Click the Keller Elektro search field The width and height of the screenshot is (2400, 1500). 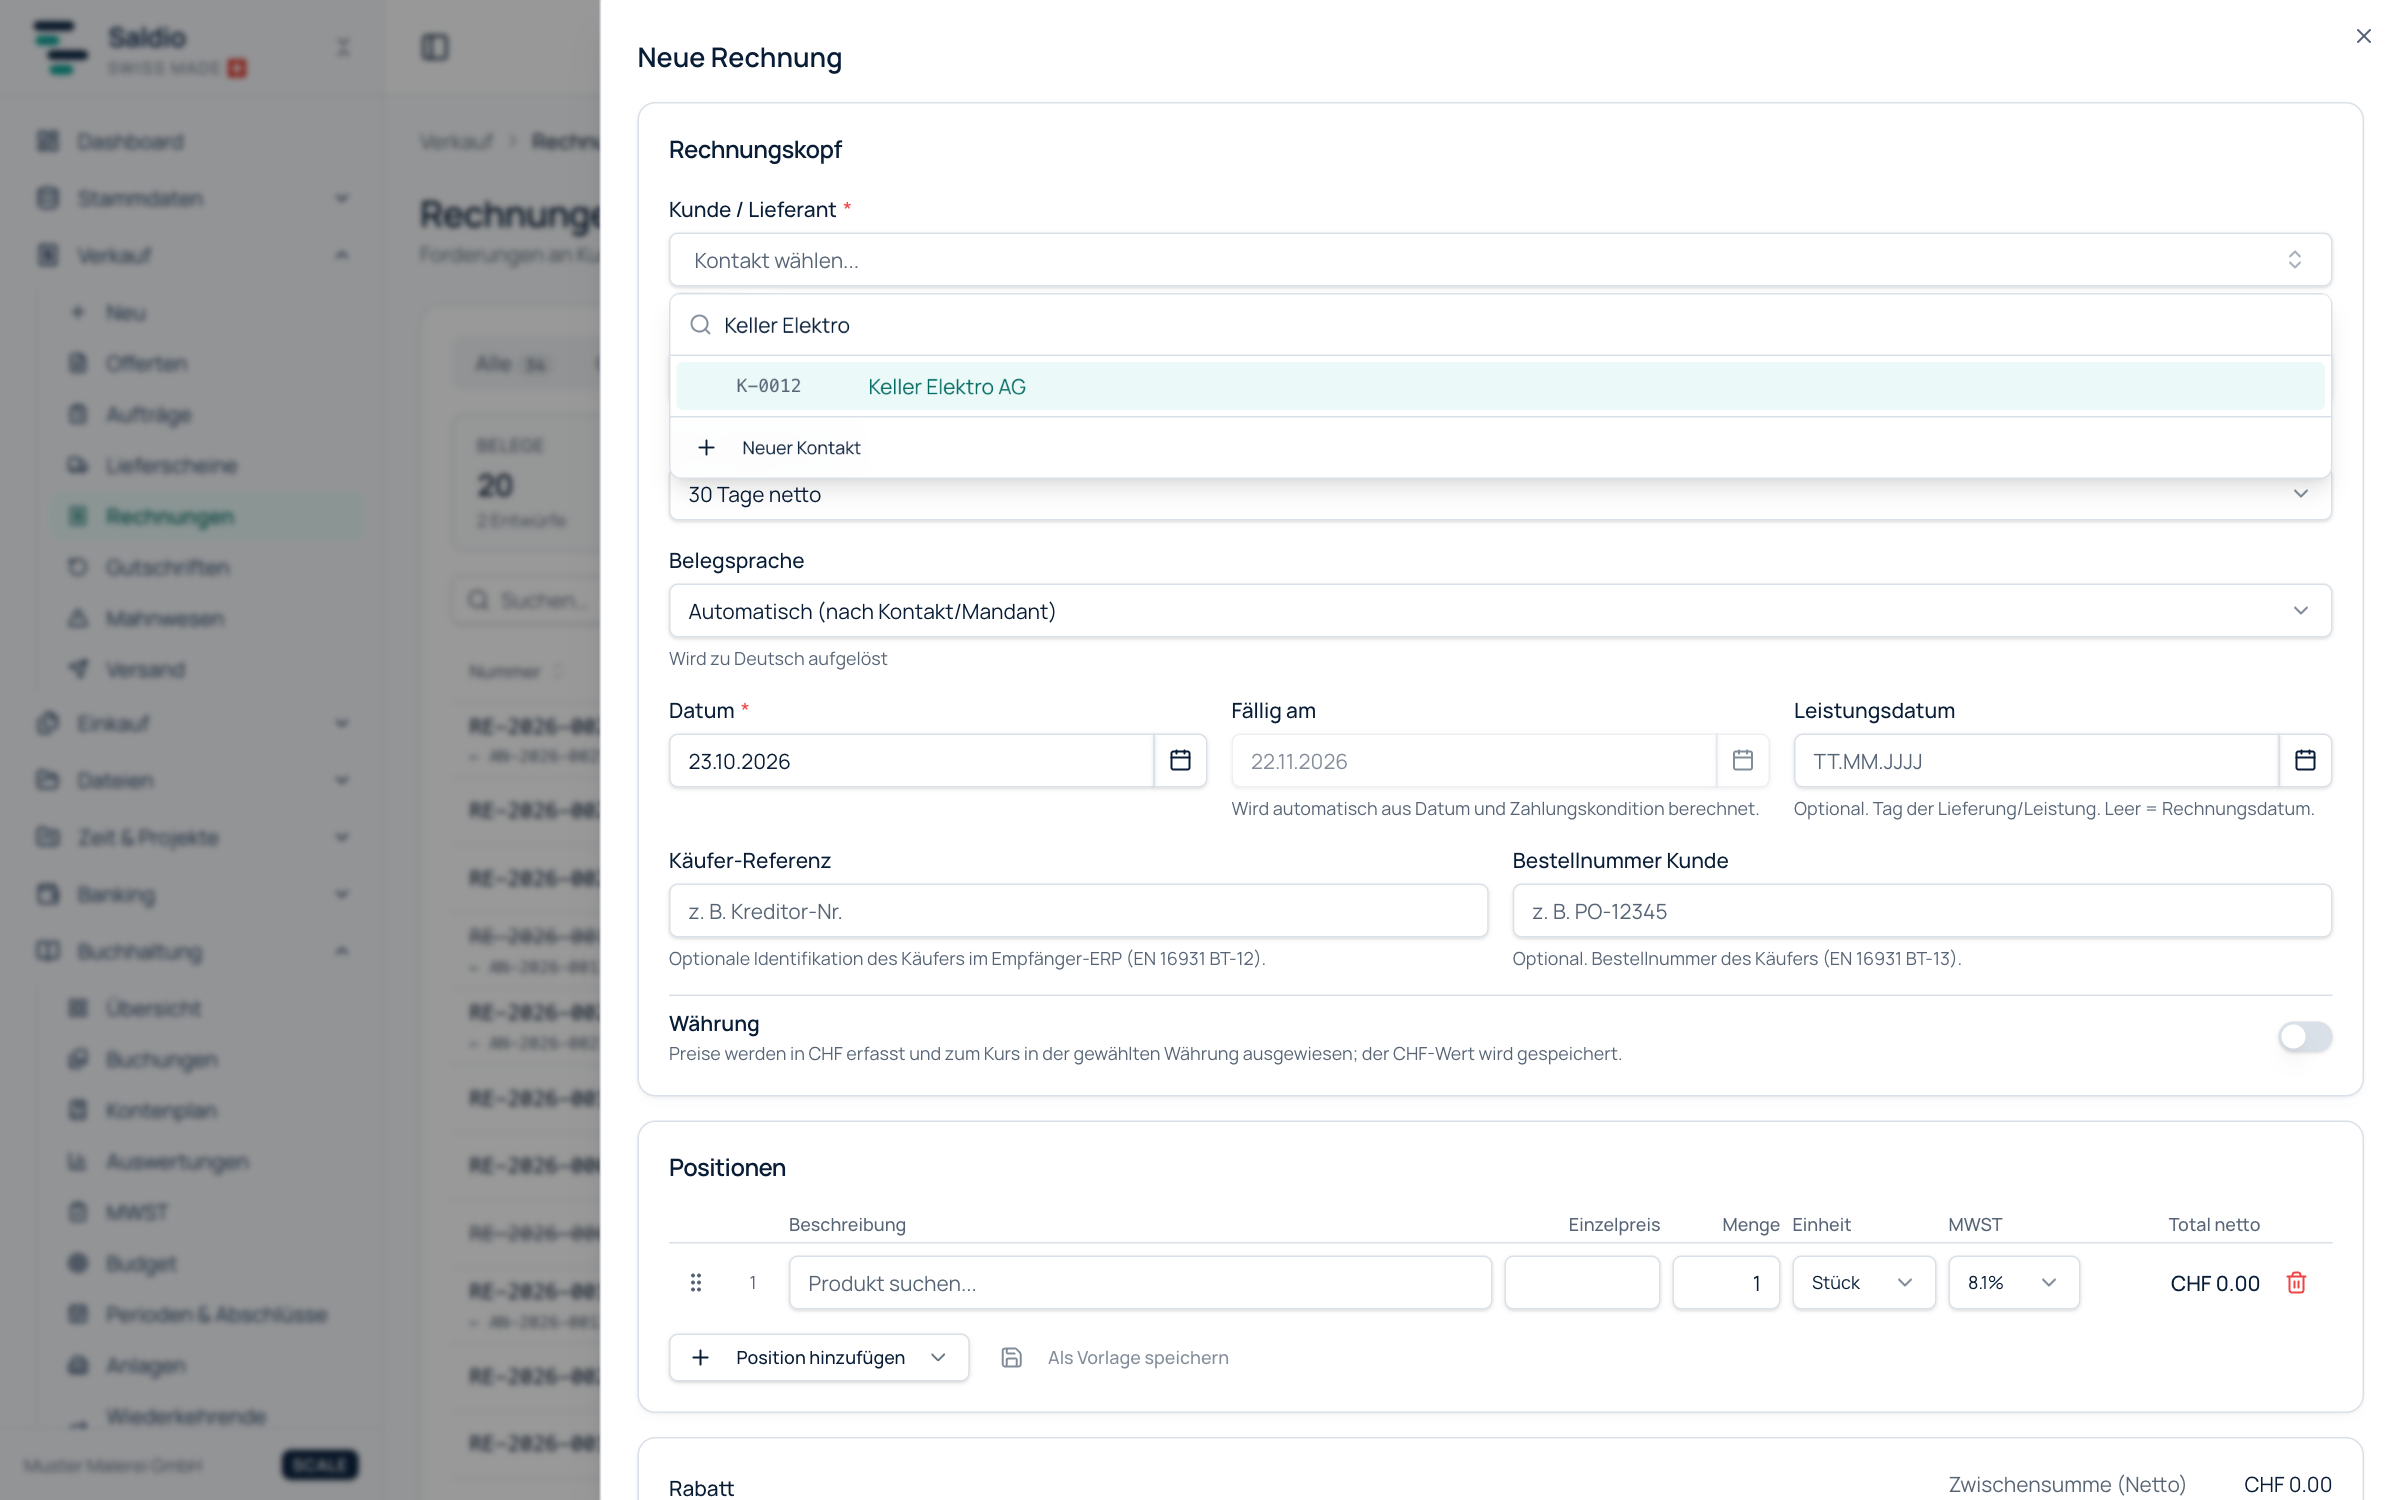click(x=1500, y=325)
